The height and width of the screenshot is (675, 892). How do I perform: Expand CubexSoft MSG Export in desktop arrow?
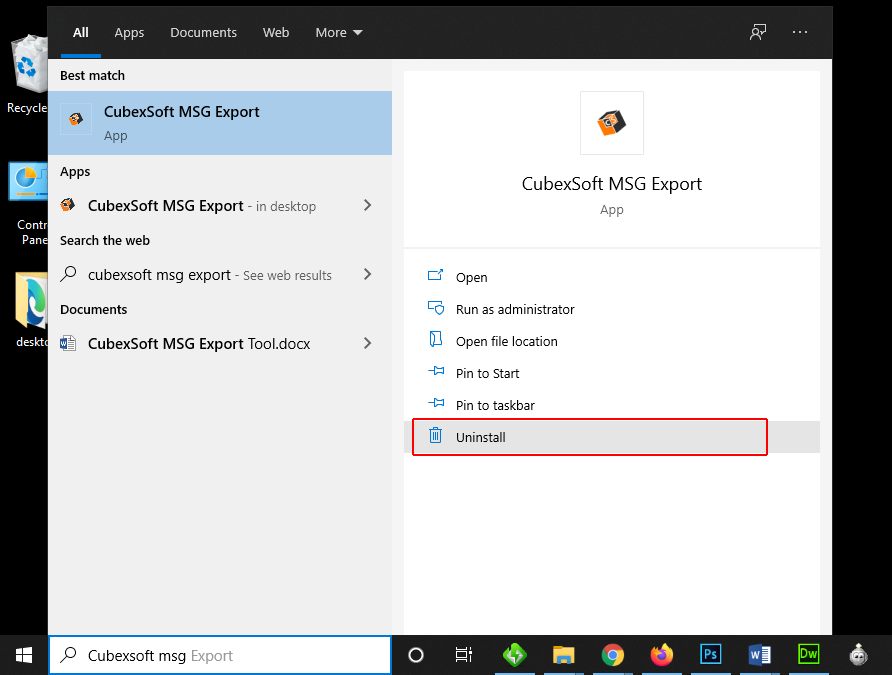367,206
